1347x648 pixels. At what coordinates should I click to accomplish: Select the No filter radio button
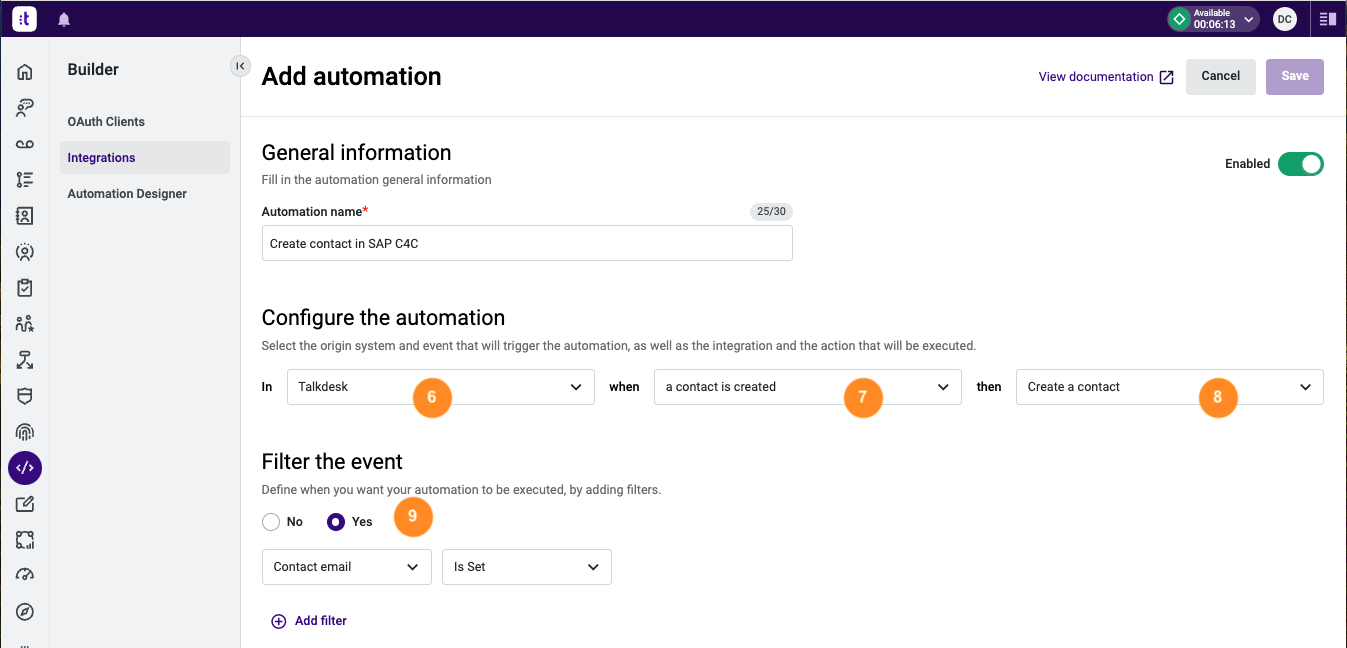point(271,522)
